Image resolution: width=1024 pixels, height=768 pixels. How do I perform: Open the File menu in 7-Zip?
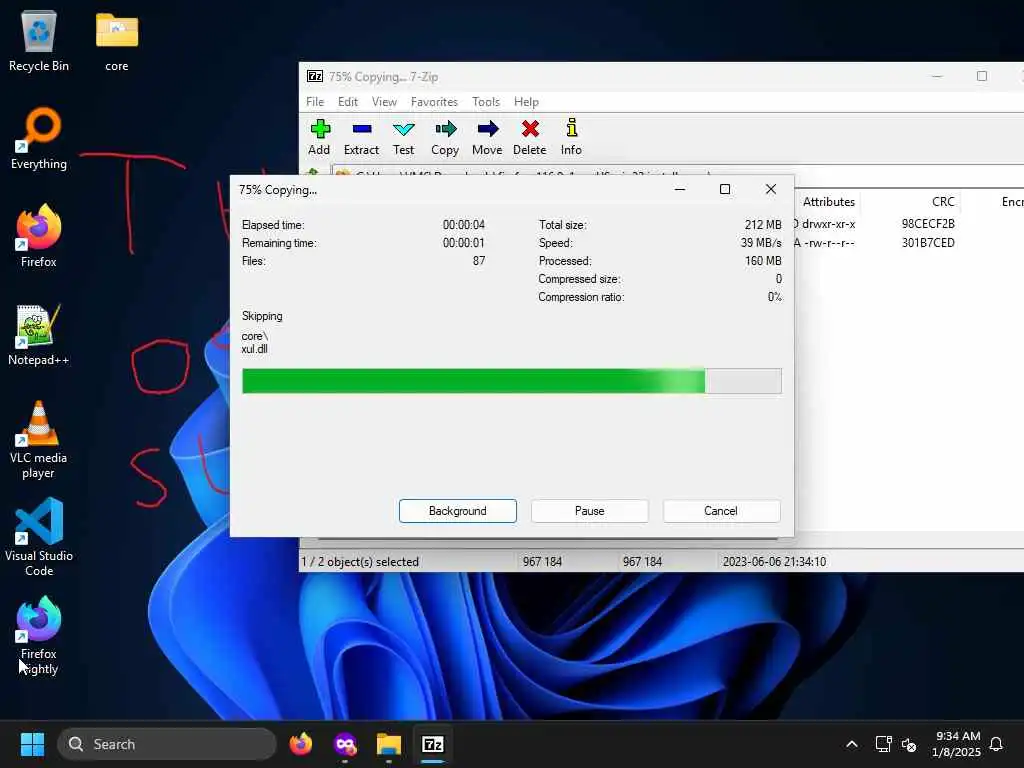(x=315, y=102)
